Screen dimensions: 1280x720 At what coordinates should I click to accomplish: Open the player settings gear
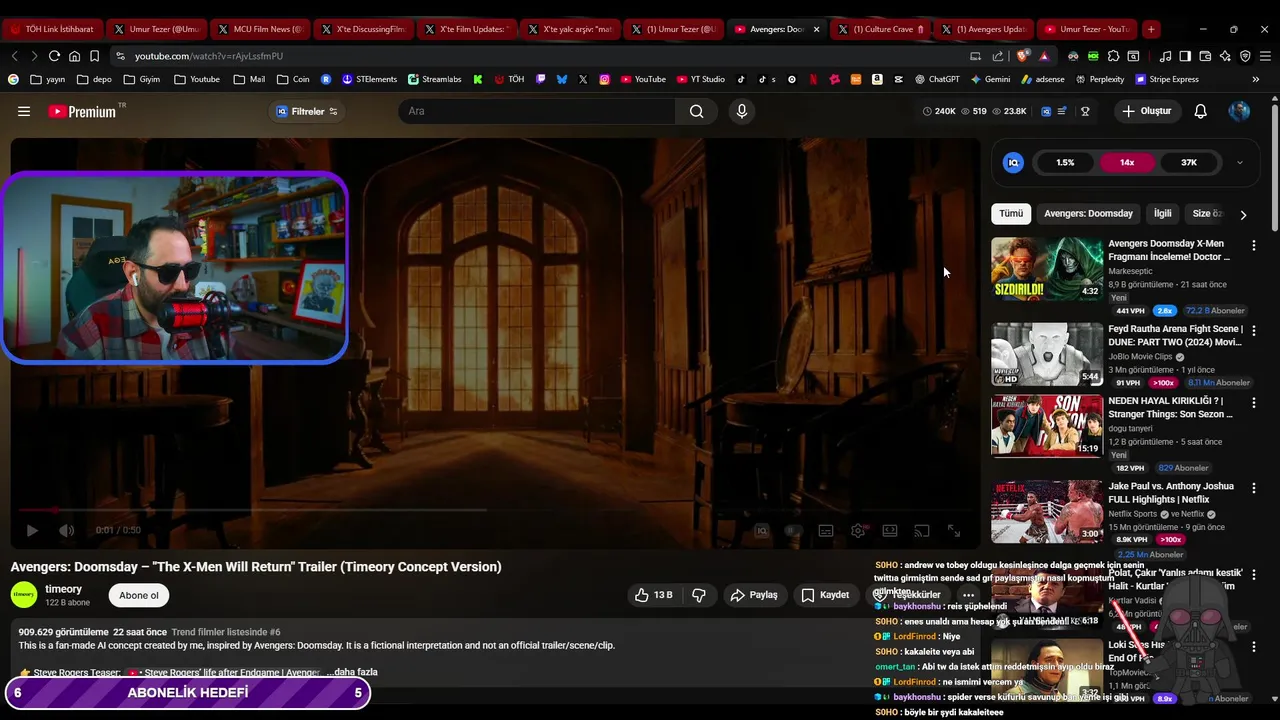pos(858,531)
